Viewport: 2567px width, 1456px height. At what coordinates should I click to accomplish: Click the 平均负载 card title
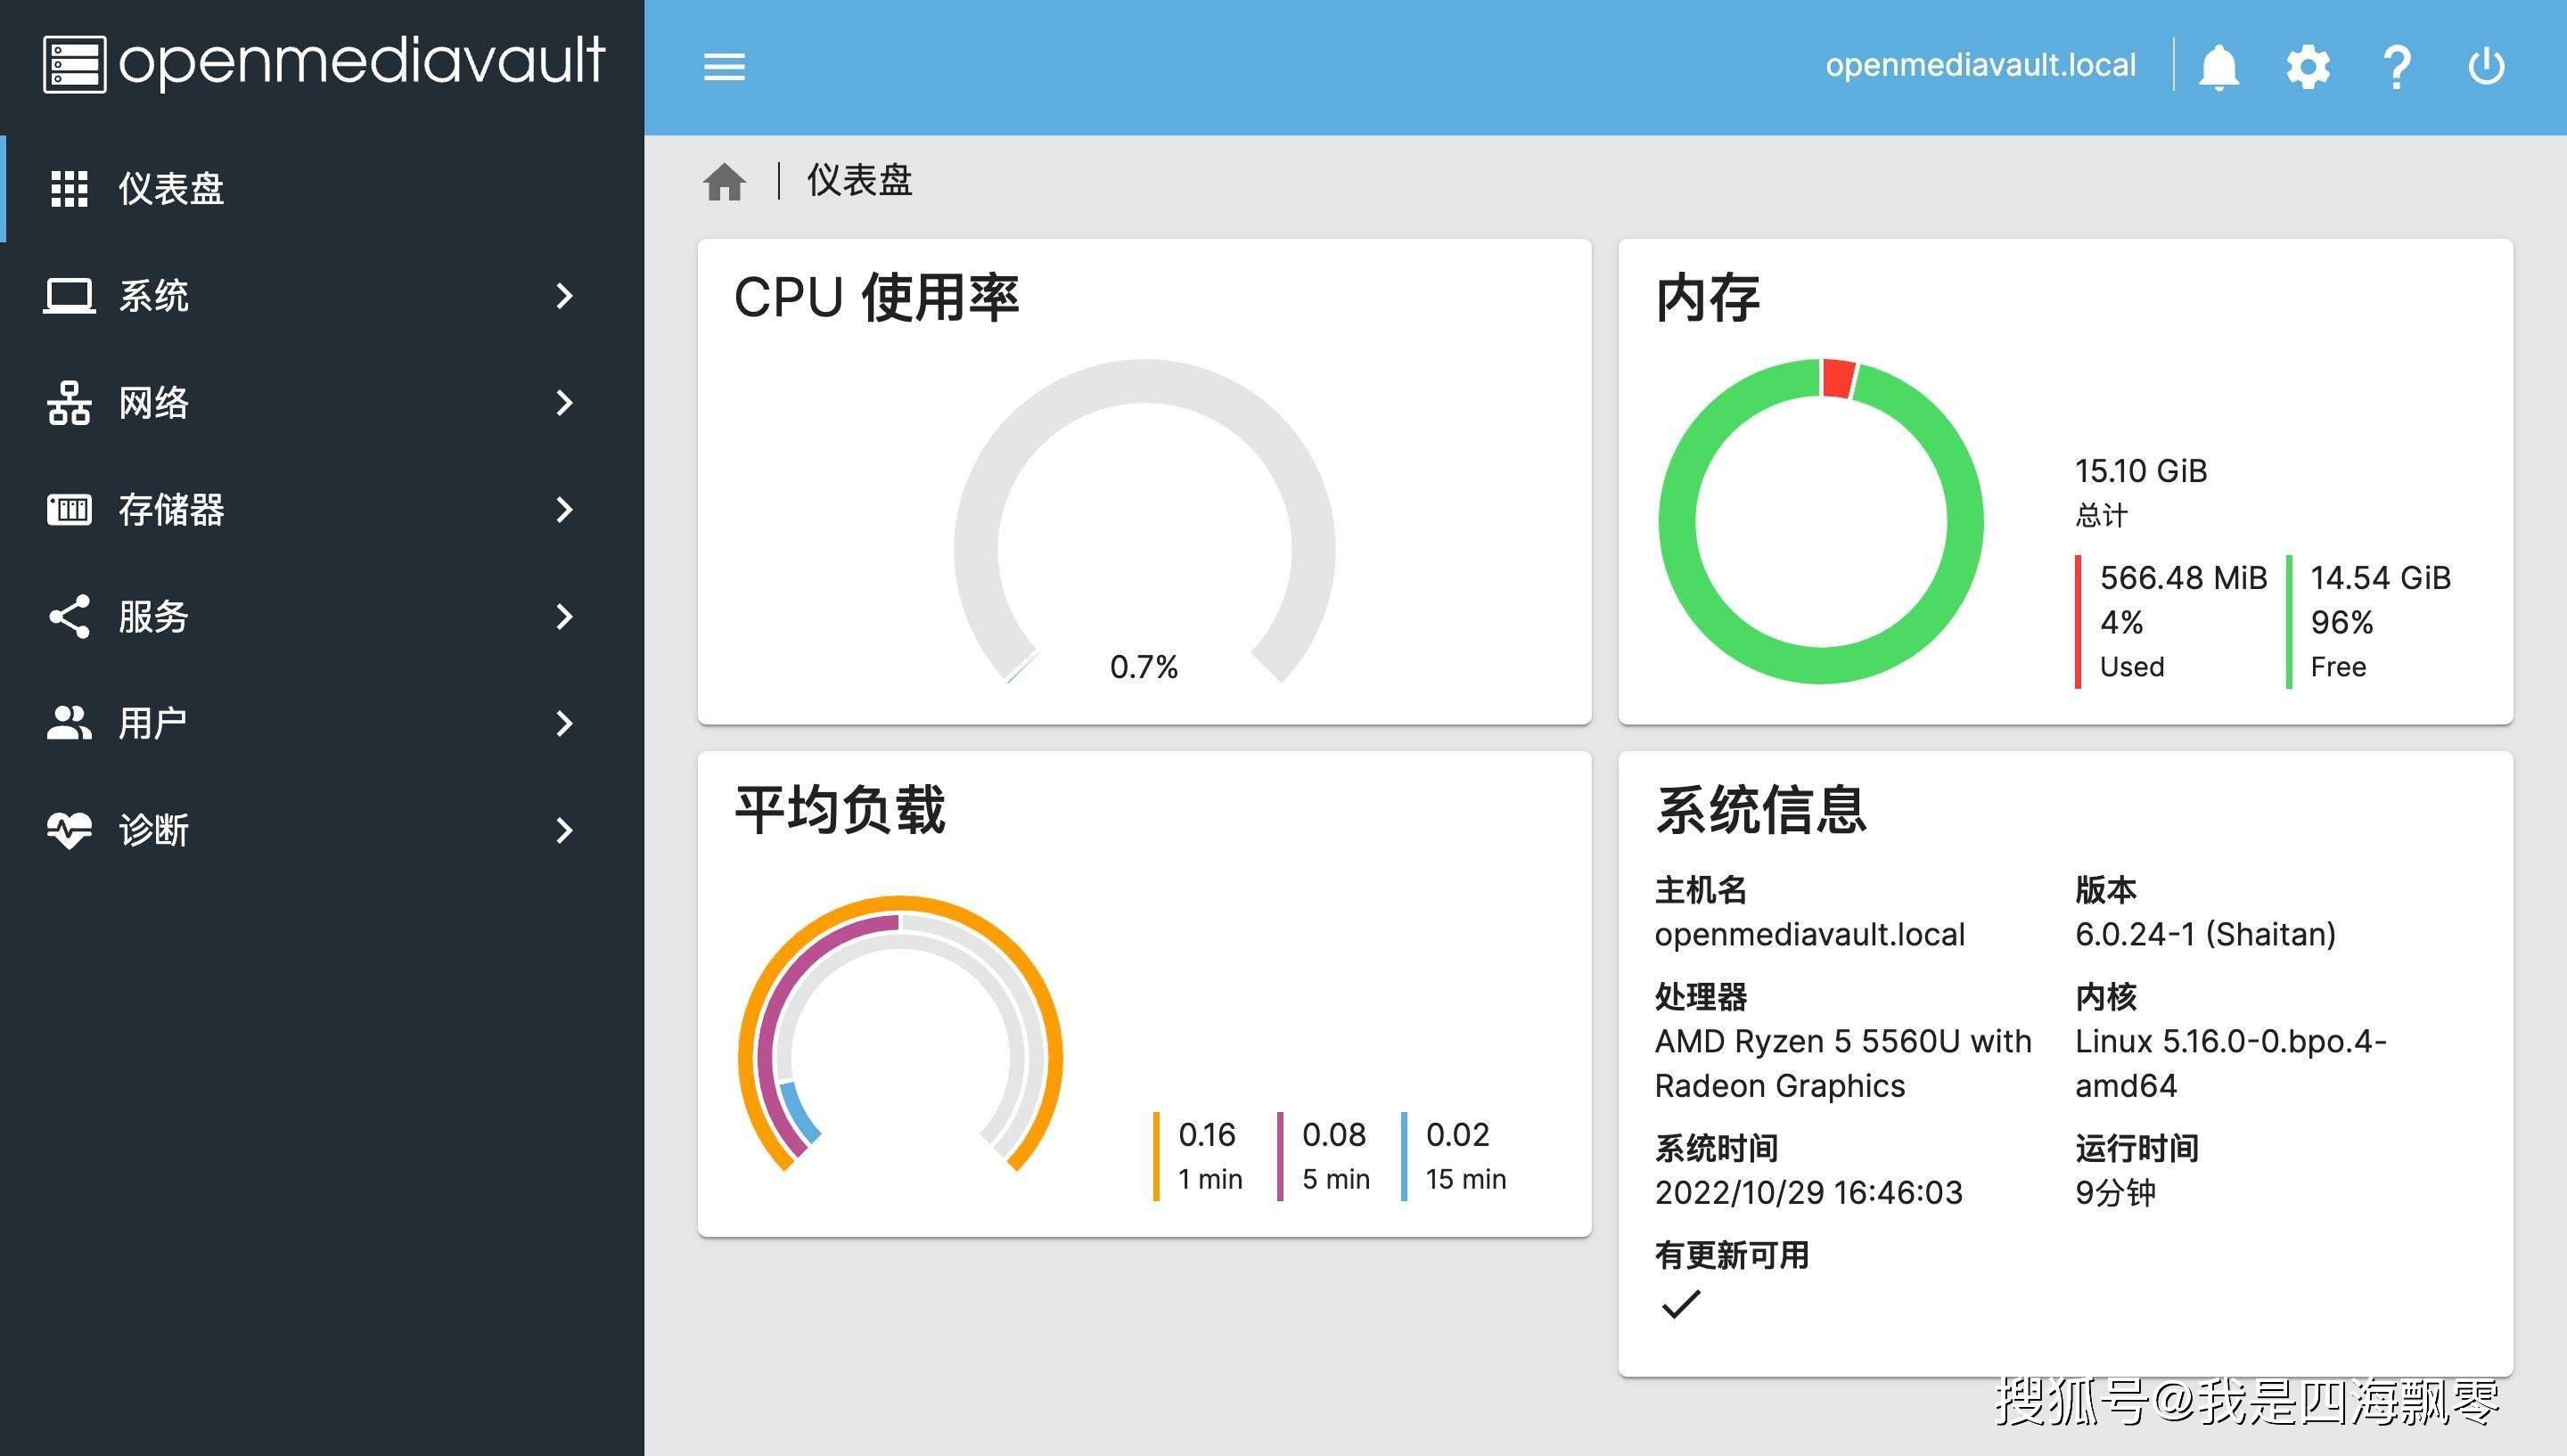coord(840,810)
